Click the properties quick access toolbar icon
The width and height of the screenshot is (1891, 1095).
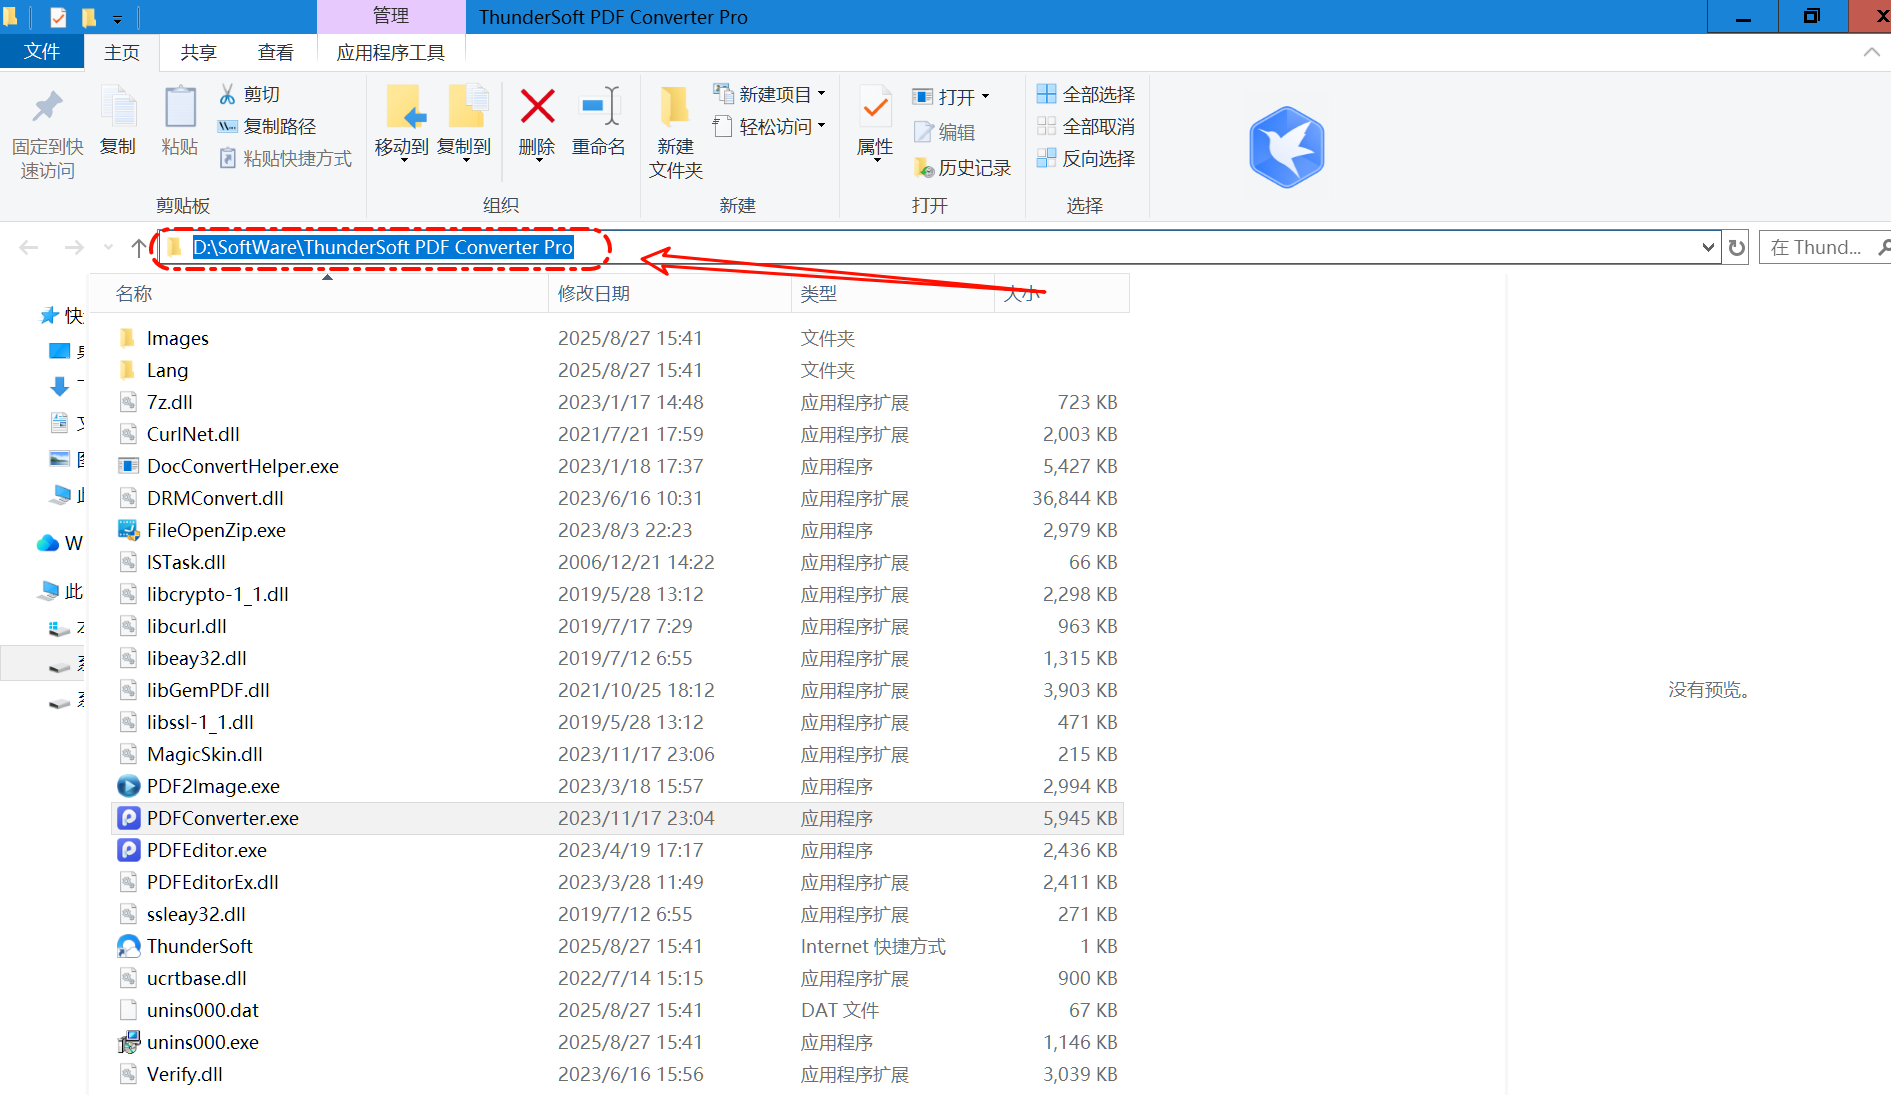[58, 17]
